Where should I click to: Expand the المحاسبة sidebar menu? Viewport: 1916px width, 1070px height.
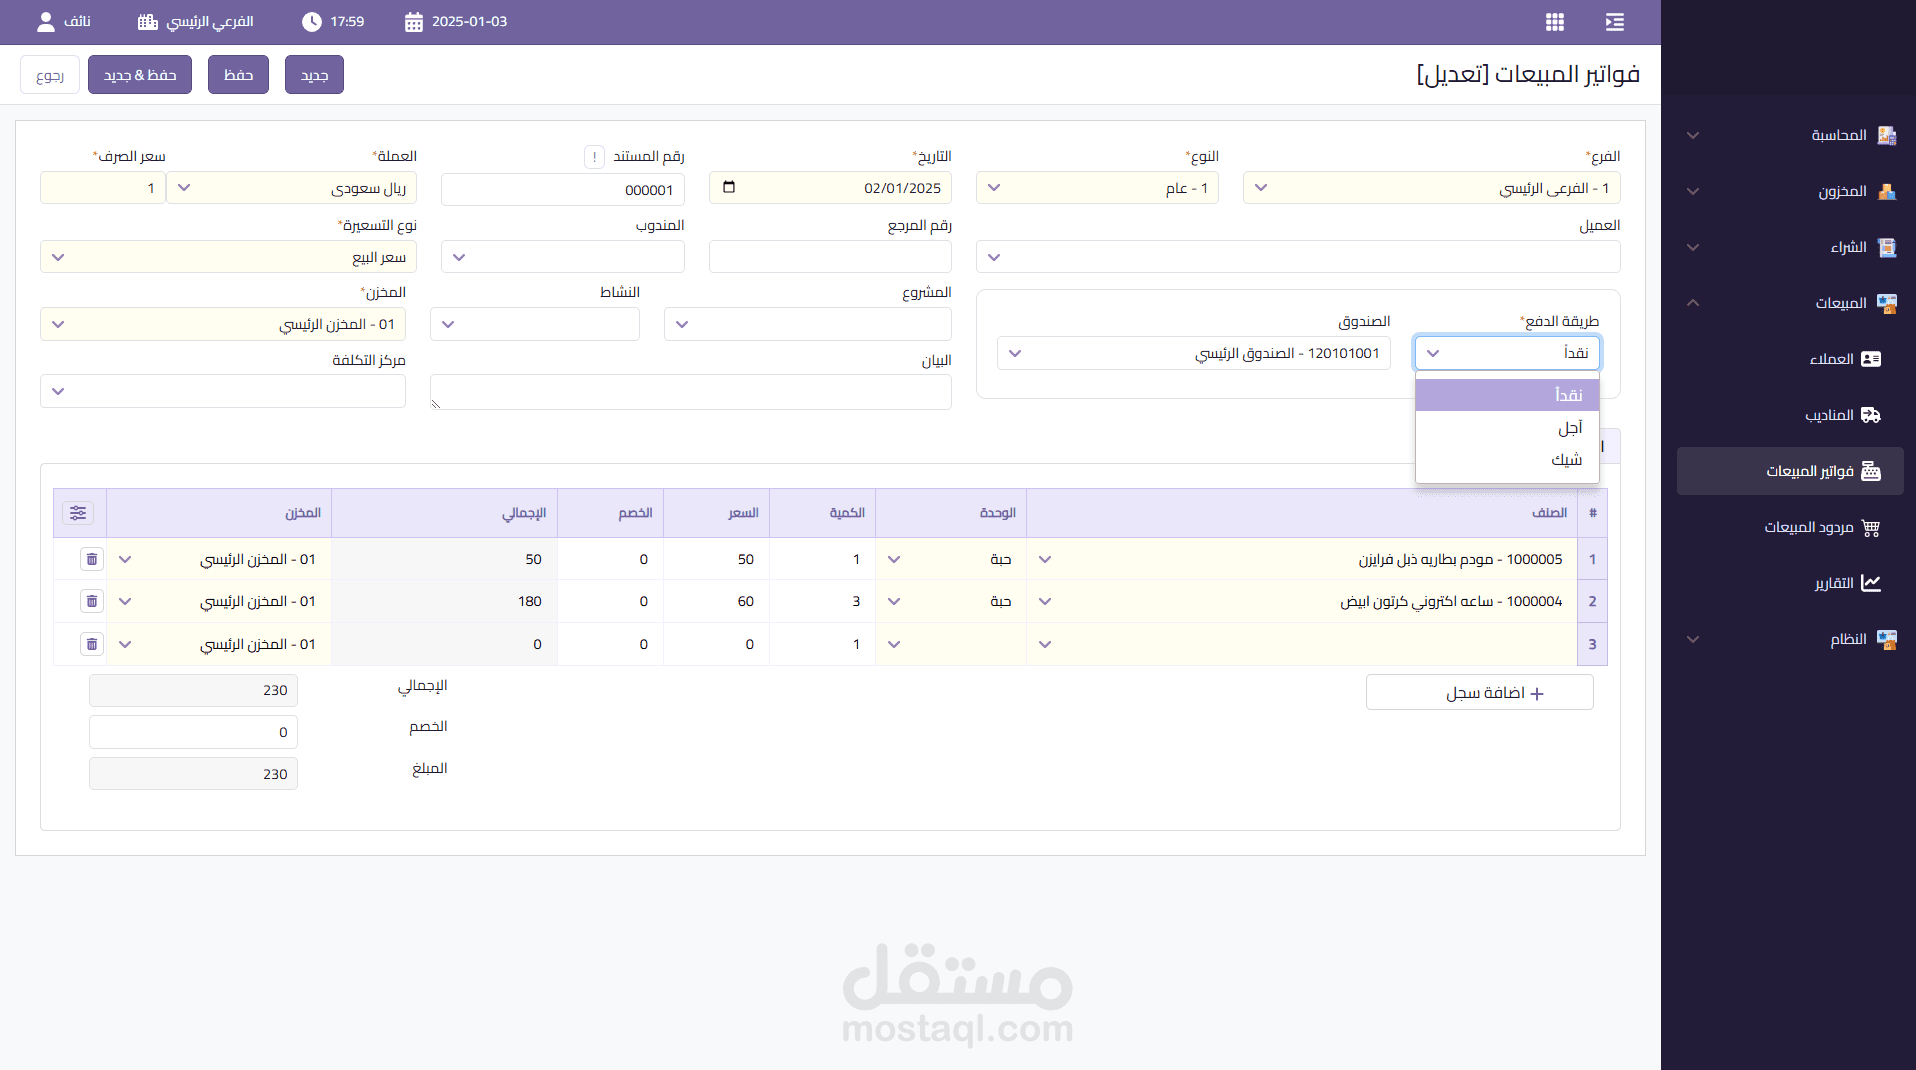tap(1693, 135)
